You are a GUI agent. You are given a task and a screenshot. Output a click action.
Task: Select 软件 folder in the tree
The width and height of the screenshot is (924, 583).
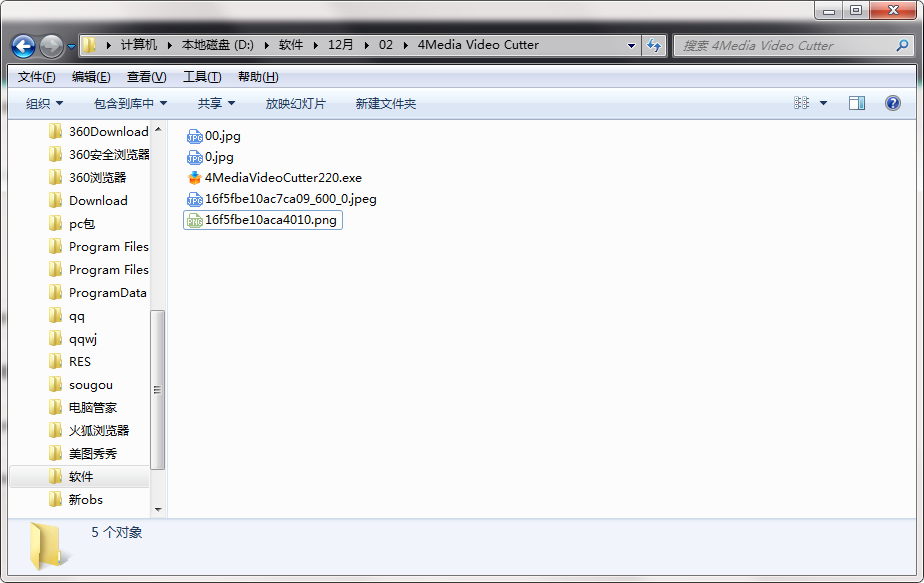80,476
